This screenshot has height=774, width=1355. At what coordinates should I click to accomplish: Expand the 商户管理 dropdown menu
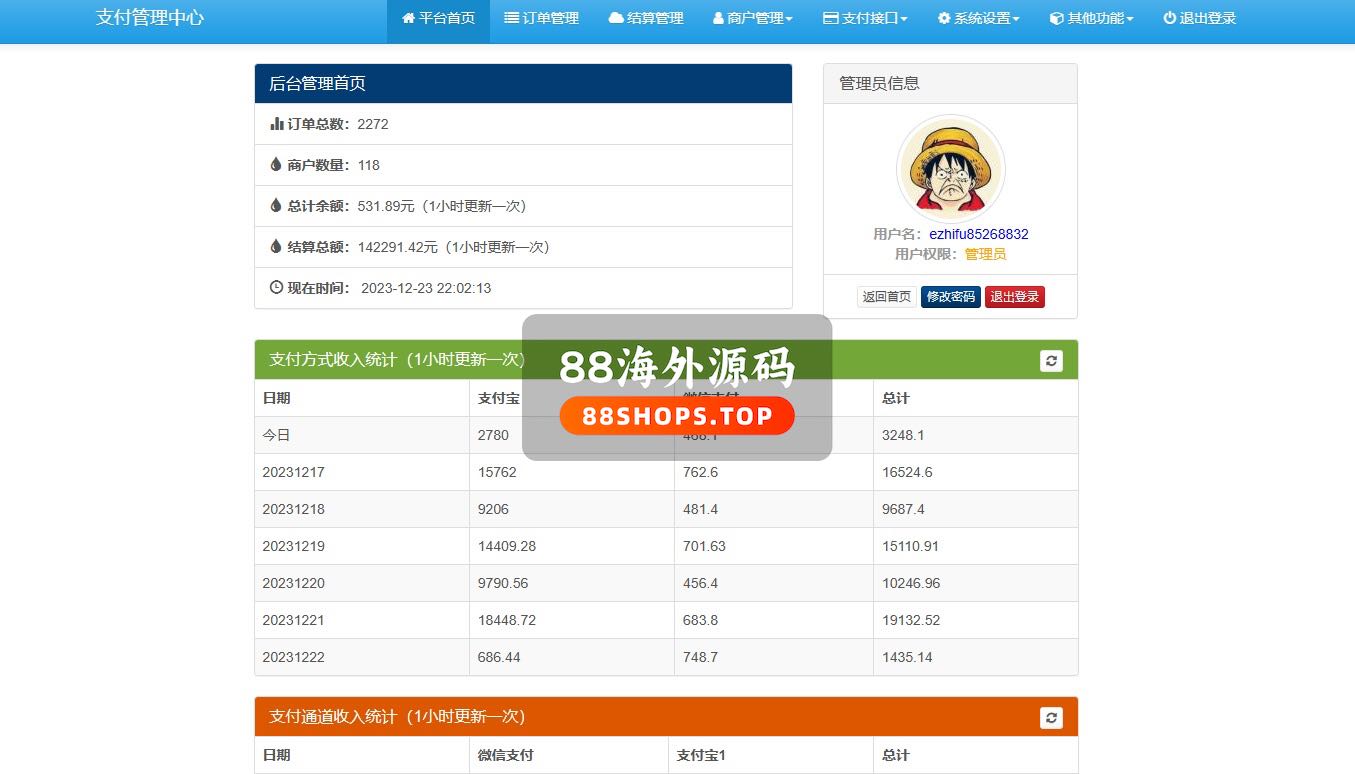click(x=753, y=18)
